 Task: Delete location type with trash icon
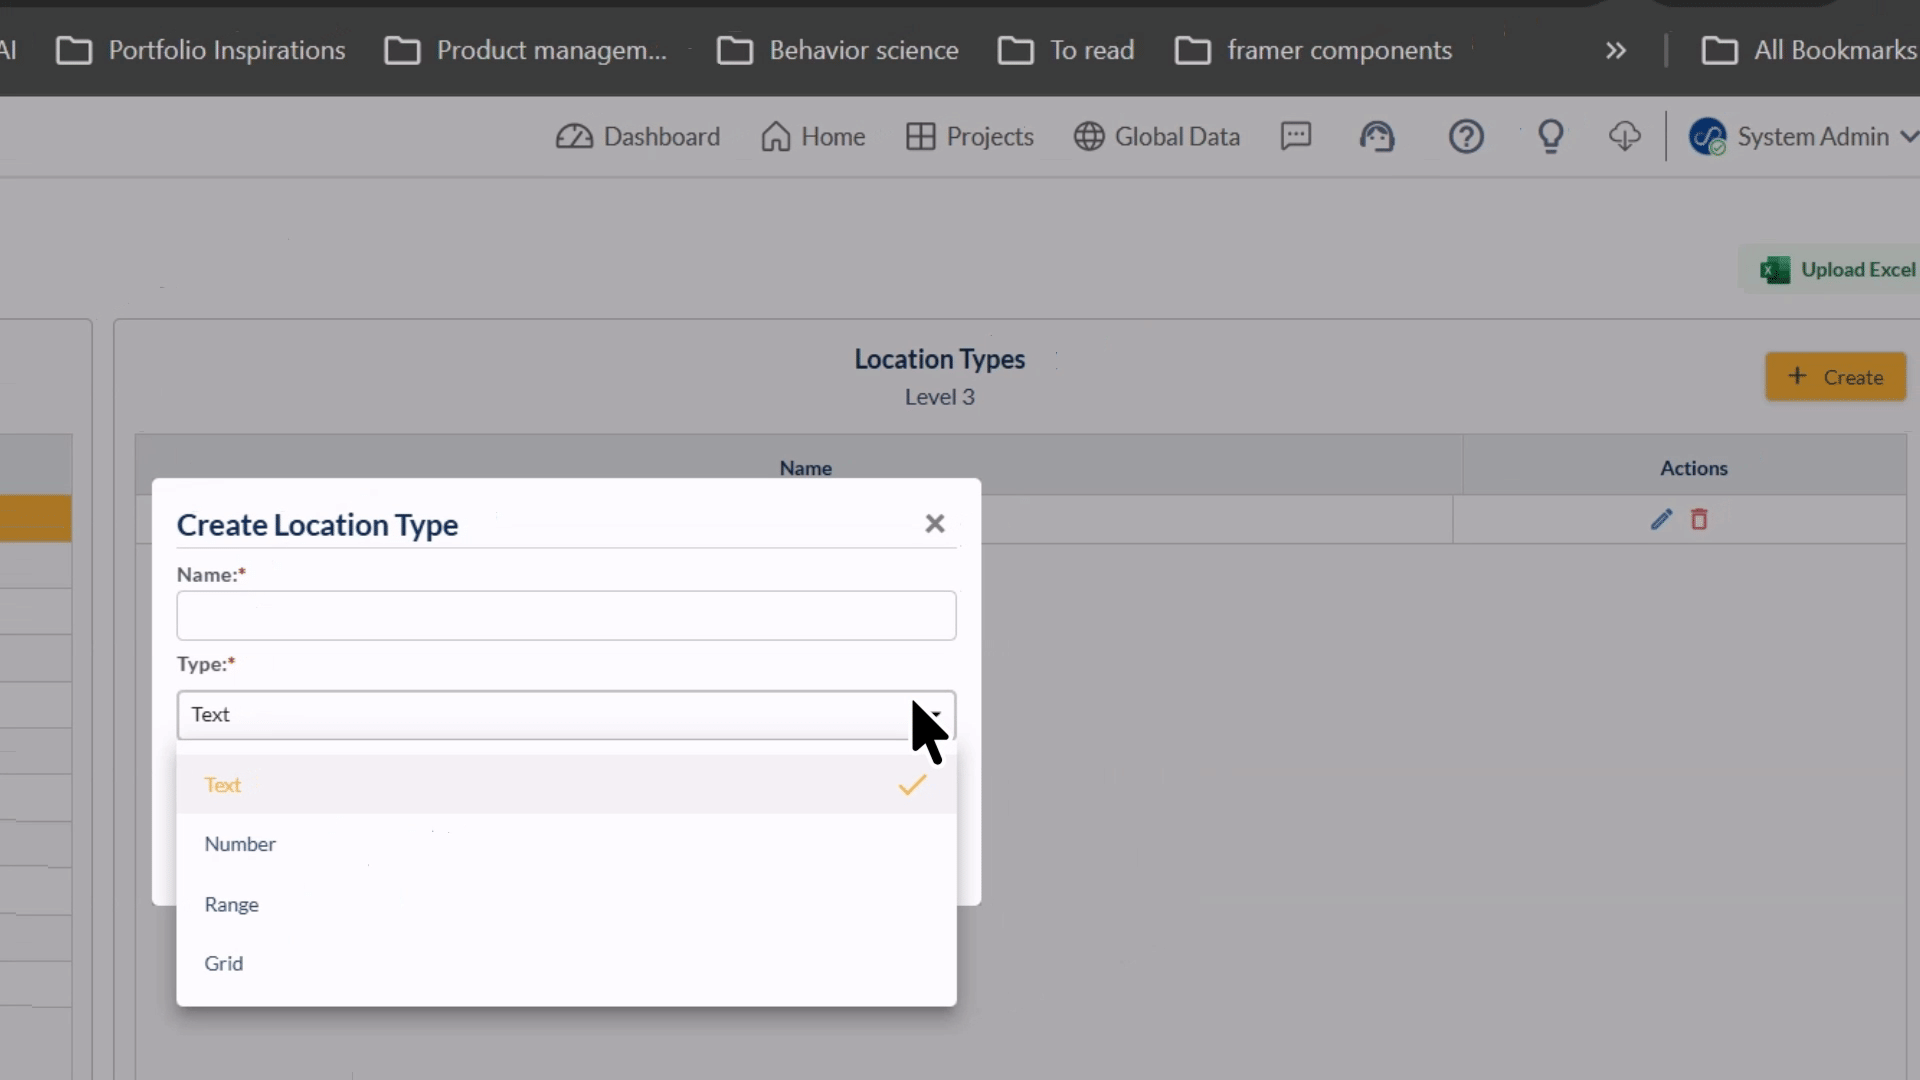[1699, 519]
